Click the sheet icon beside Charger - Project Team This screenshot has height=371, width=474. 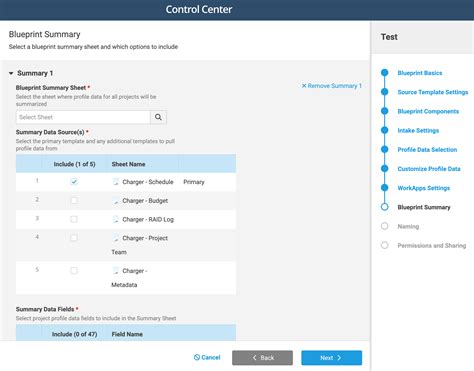[116, 238]
